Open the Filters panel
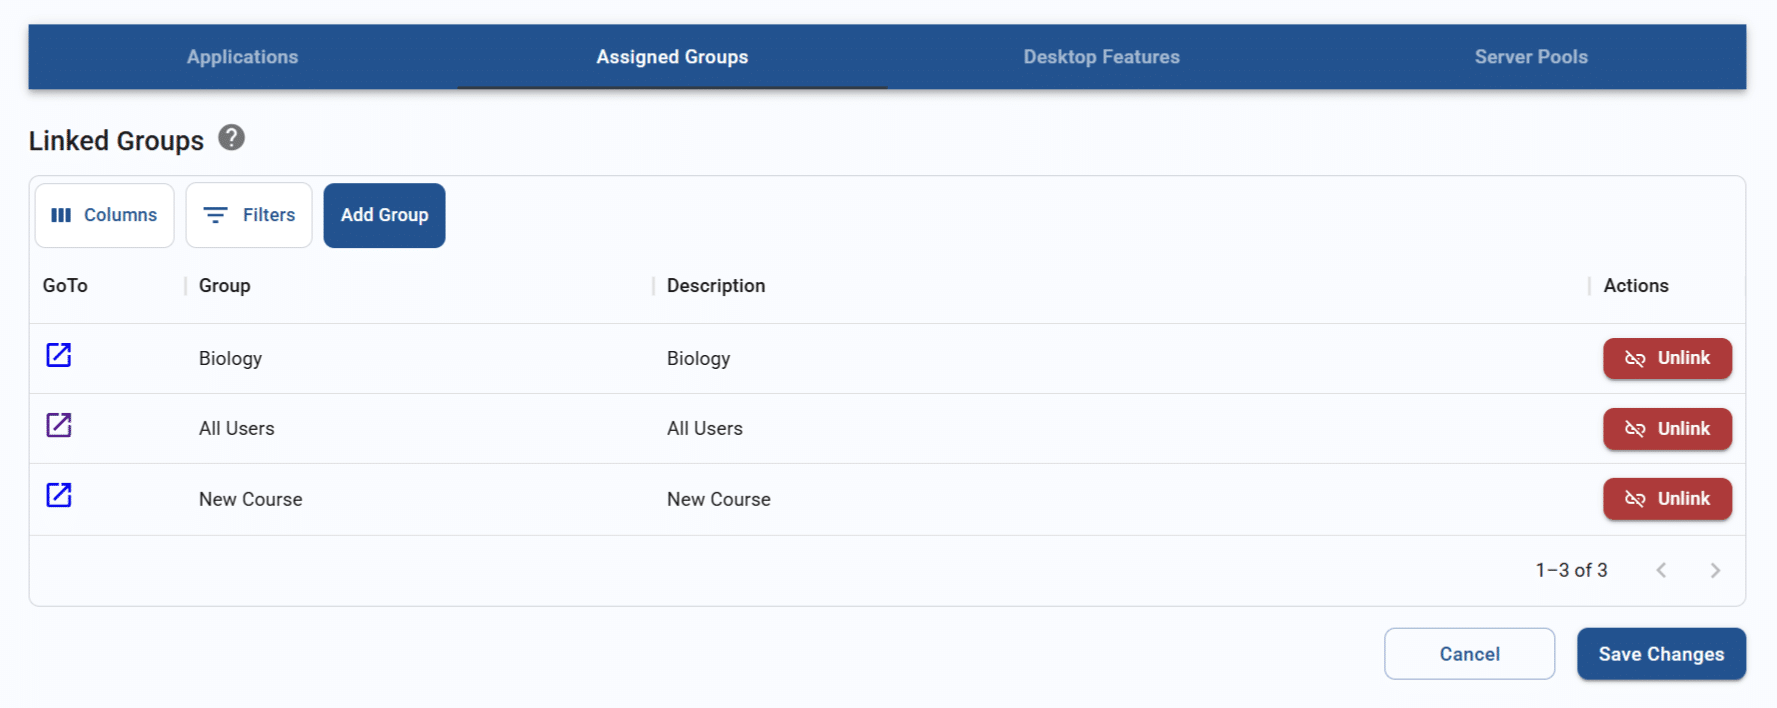The height and width of the screenshot is (708, 1777). 249,215
